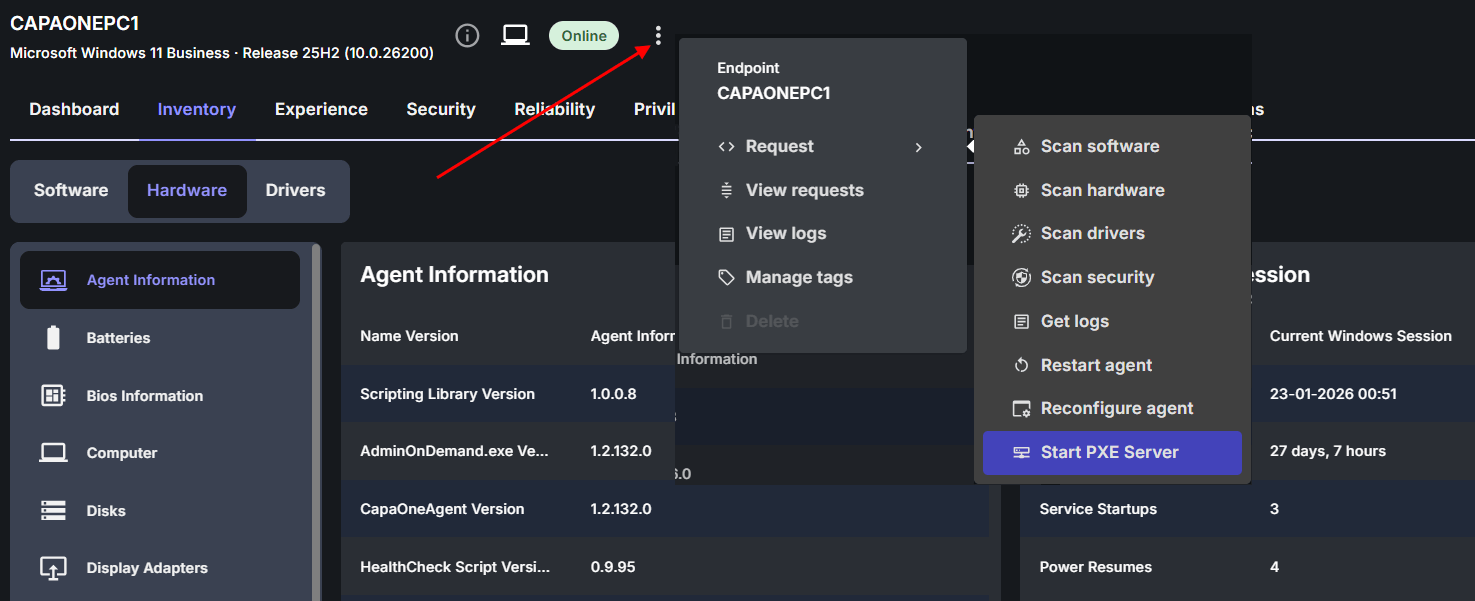Click the HealthCheck Script version 0.9.95 value
The height and width of the screenshot is (601, 1475).
click(x=614, y=567)
